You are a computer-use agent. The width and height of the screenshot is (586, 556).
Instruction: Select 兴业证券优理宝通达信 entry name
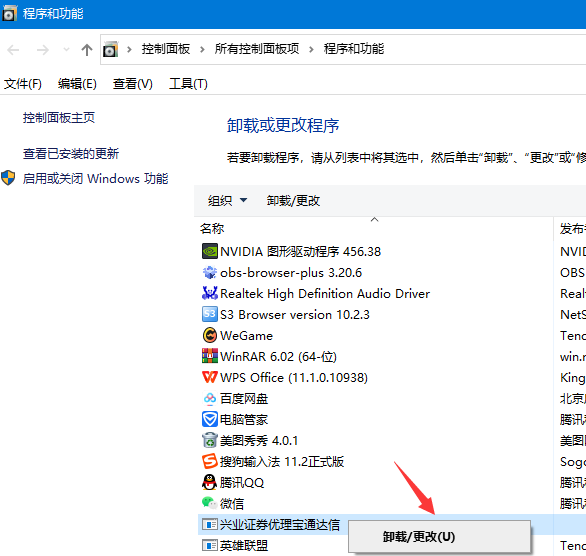[280, 525]
